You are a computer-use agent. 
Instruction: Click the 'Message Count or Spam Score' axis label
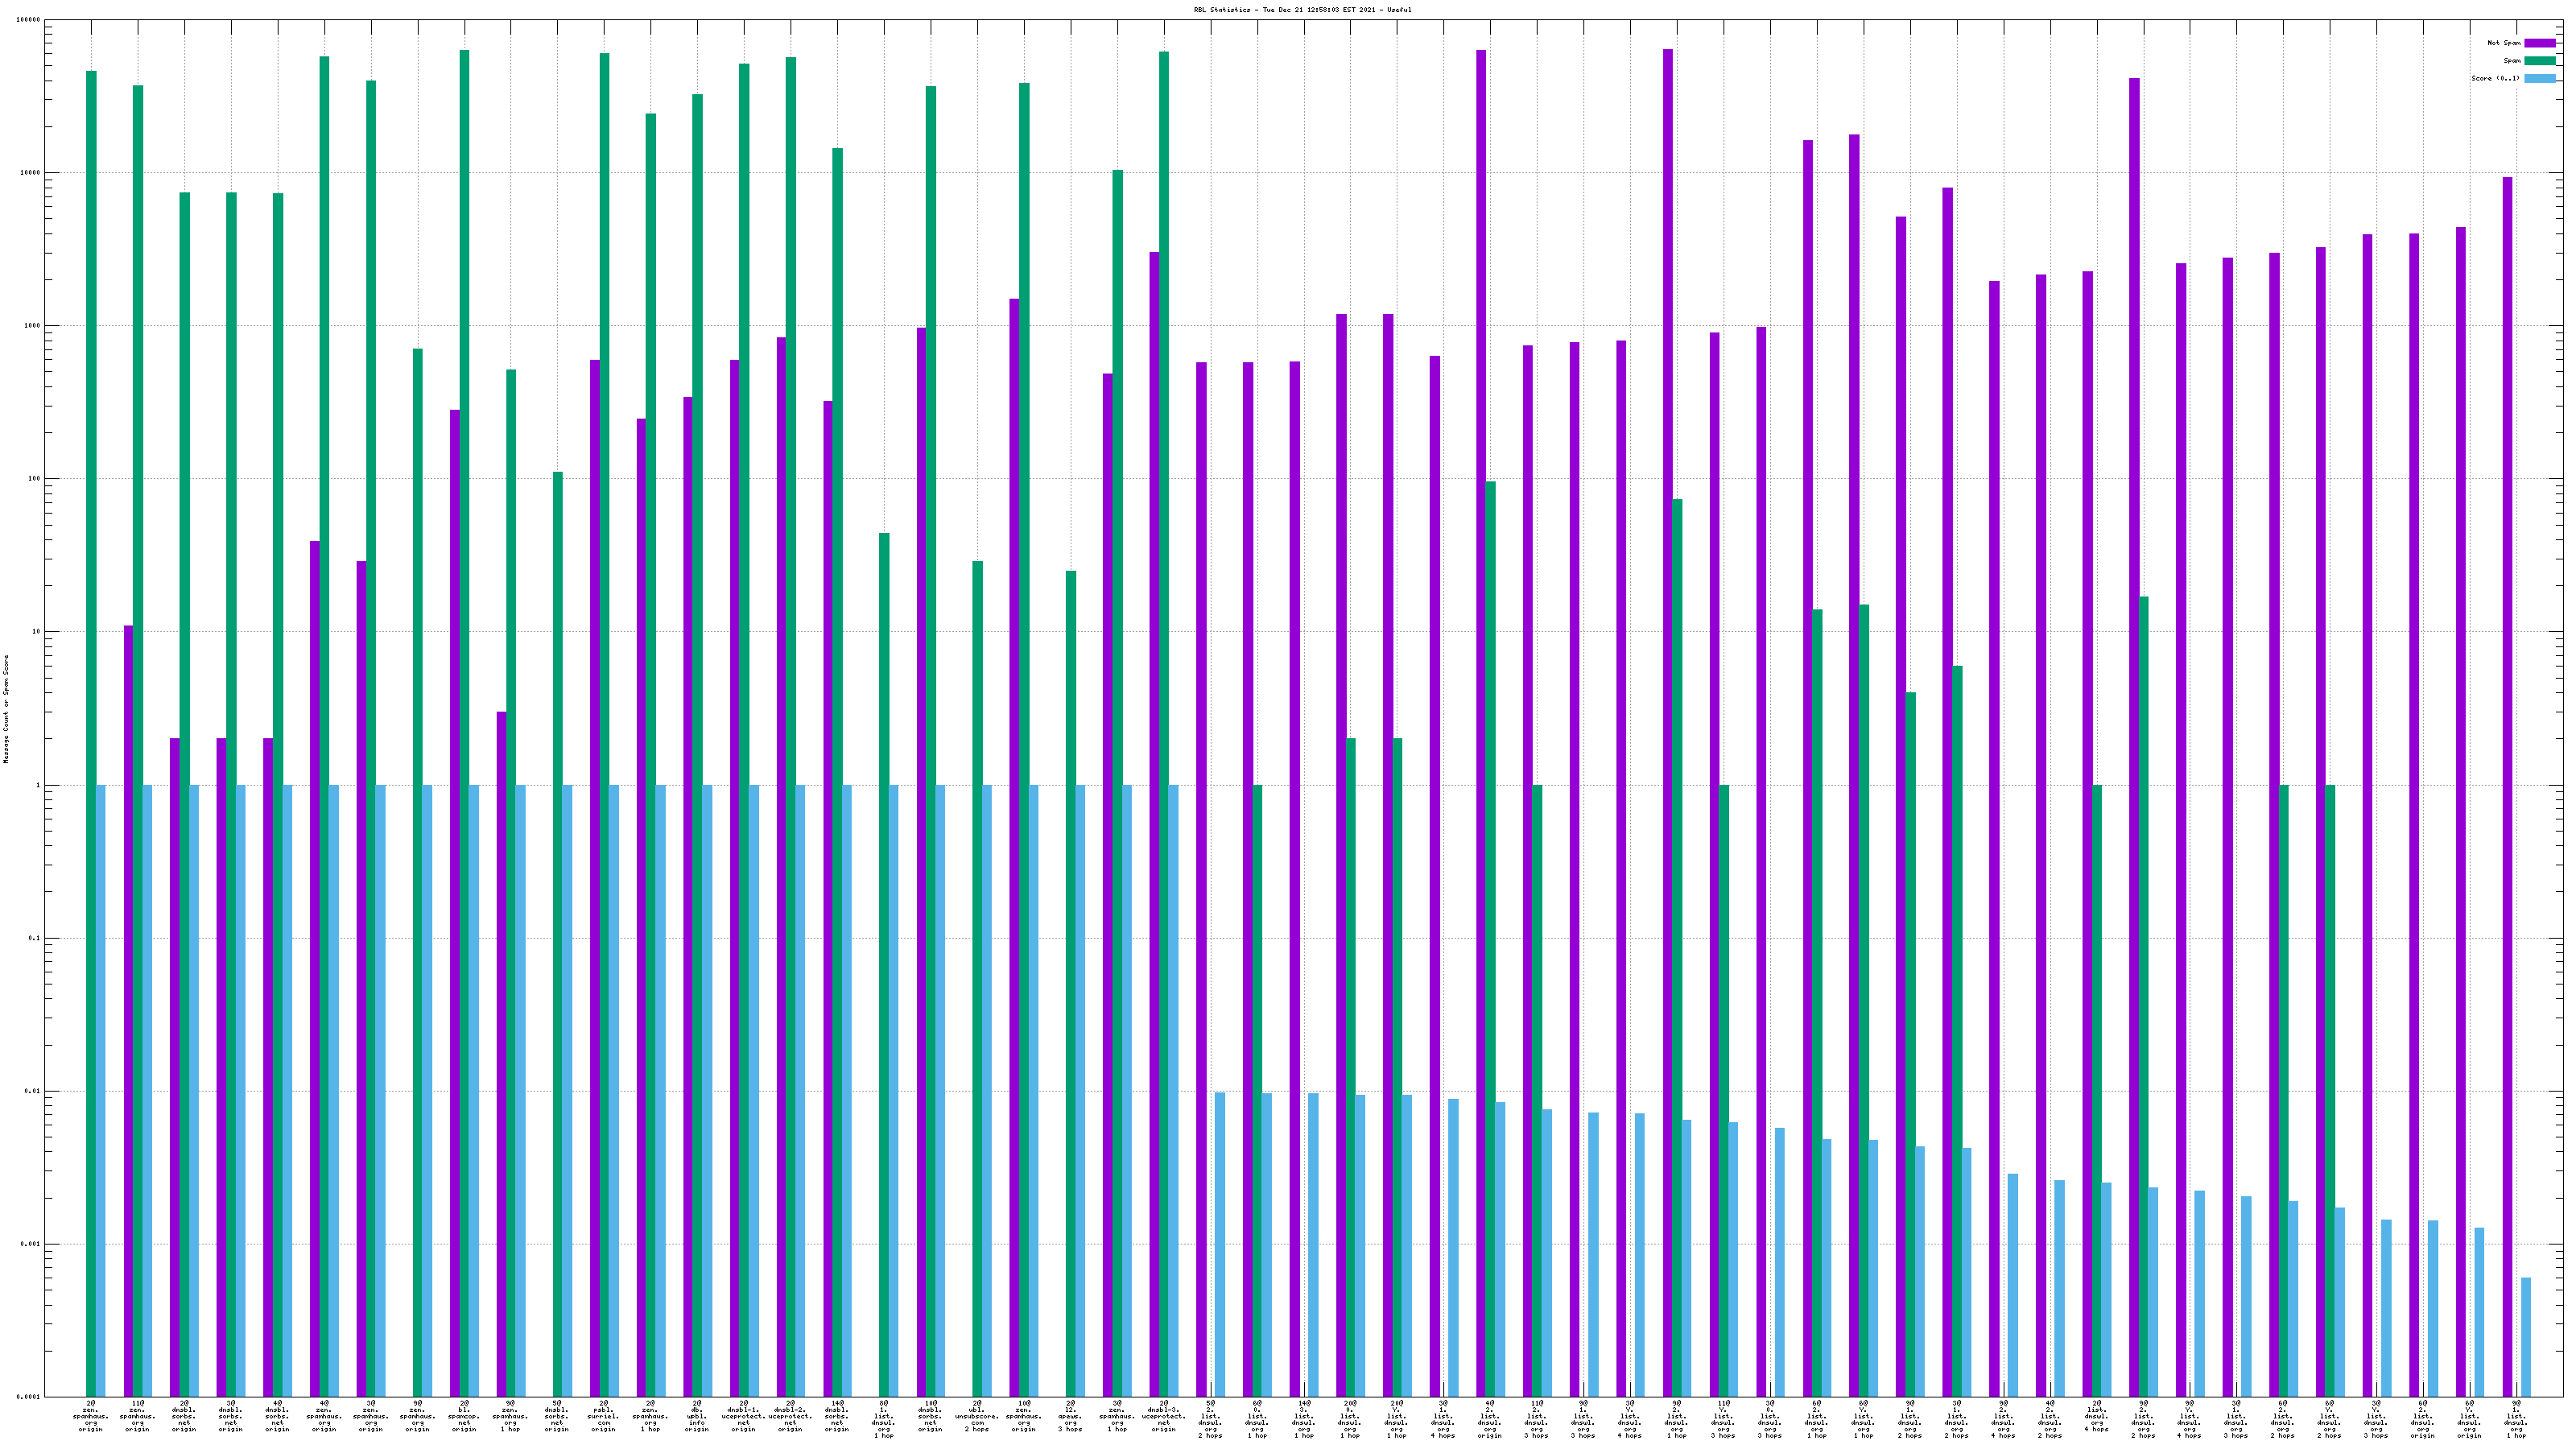(x=6, y=709)
